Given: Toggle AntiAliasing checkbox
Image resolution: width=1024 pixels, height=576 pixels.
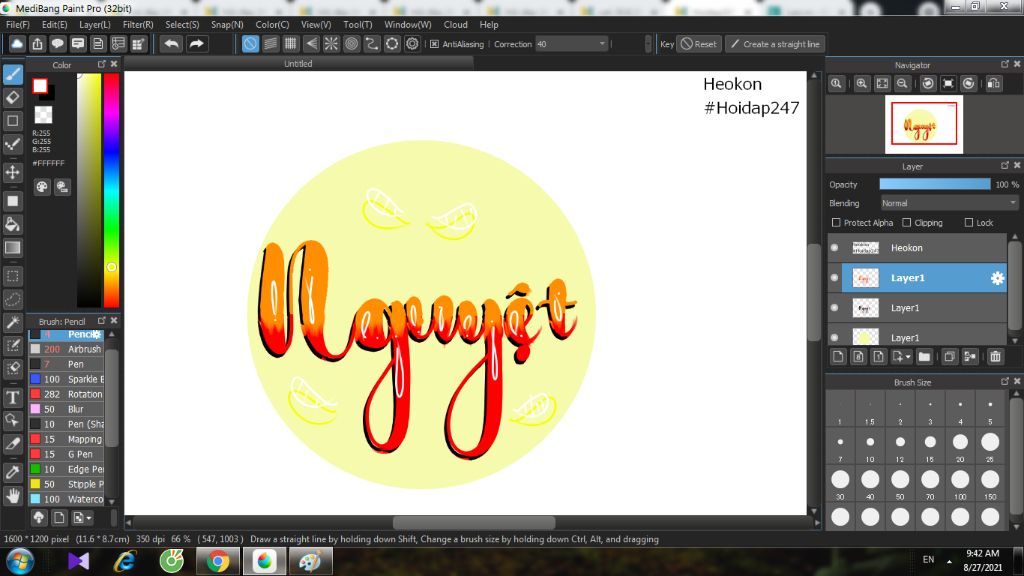Looking at the screenshot, I should [x=434, y=44].
